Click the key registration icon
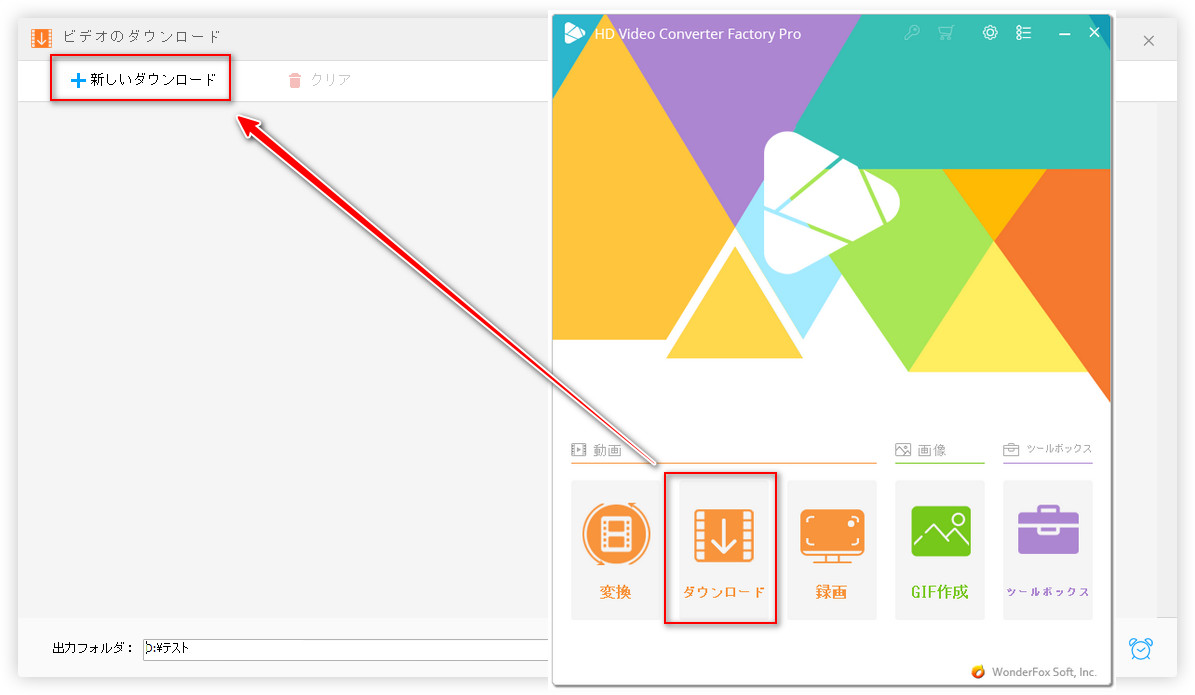Screen dimensions: 1195x695 (x=911, y=33)
